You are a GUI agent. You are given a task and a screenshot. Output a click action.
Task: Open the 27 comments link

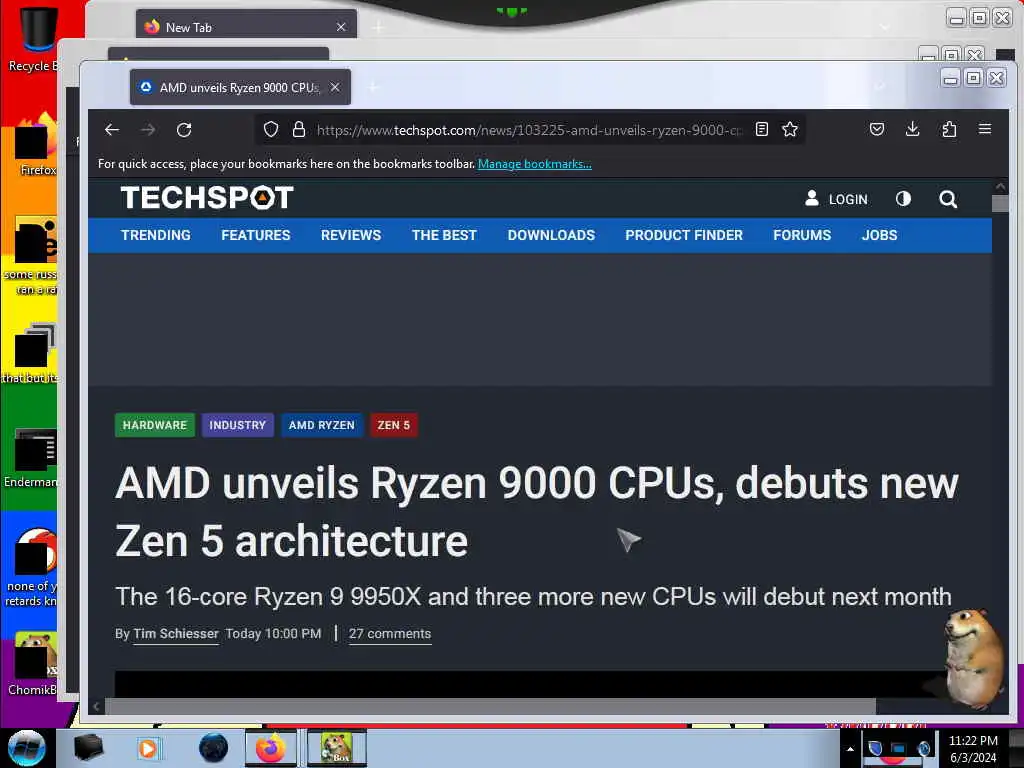(390, 634)
